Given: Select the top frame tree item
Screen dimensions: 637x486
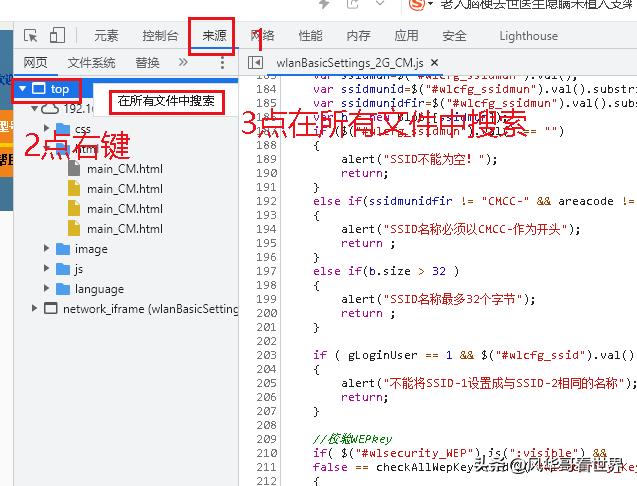Looking at the screenshot, I should [60, 89].
